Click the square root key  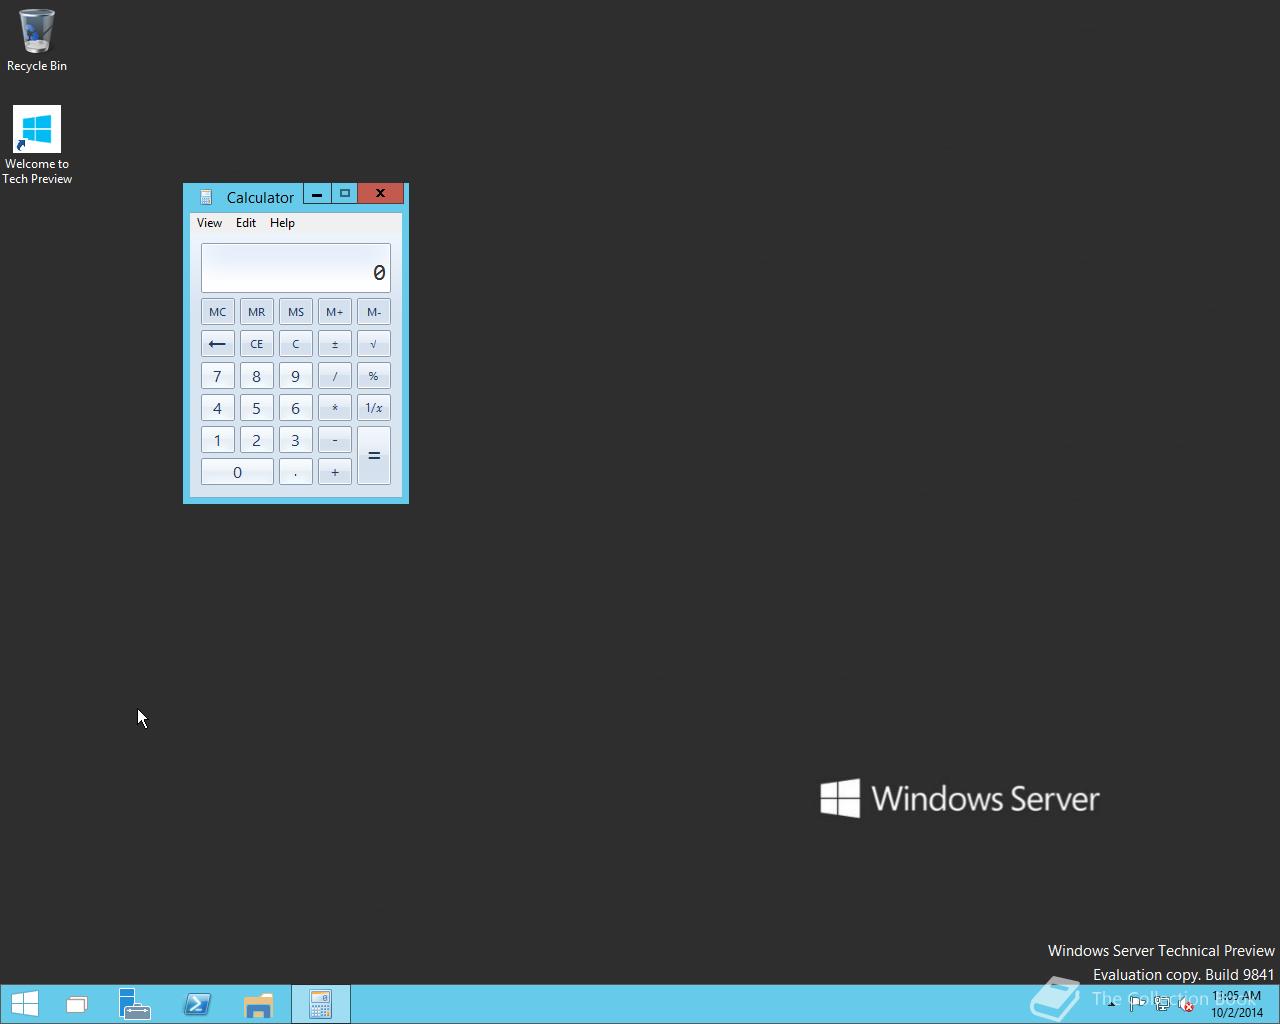point(374,344)
